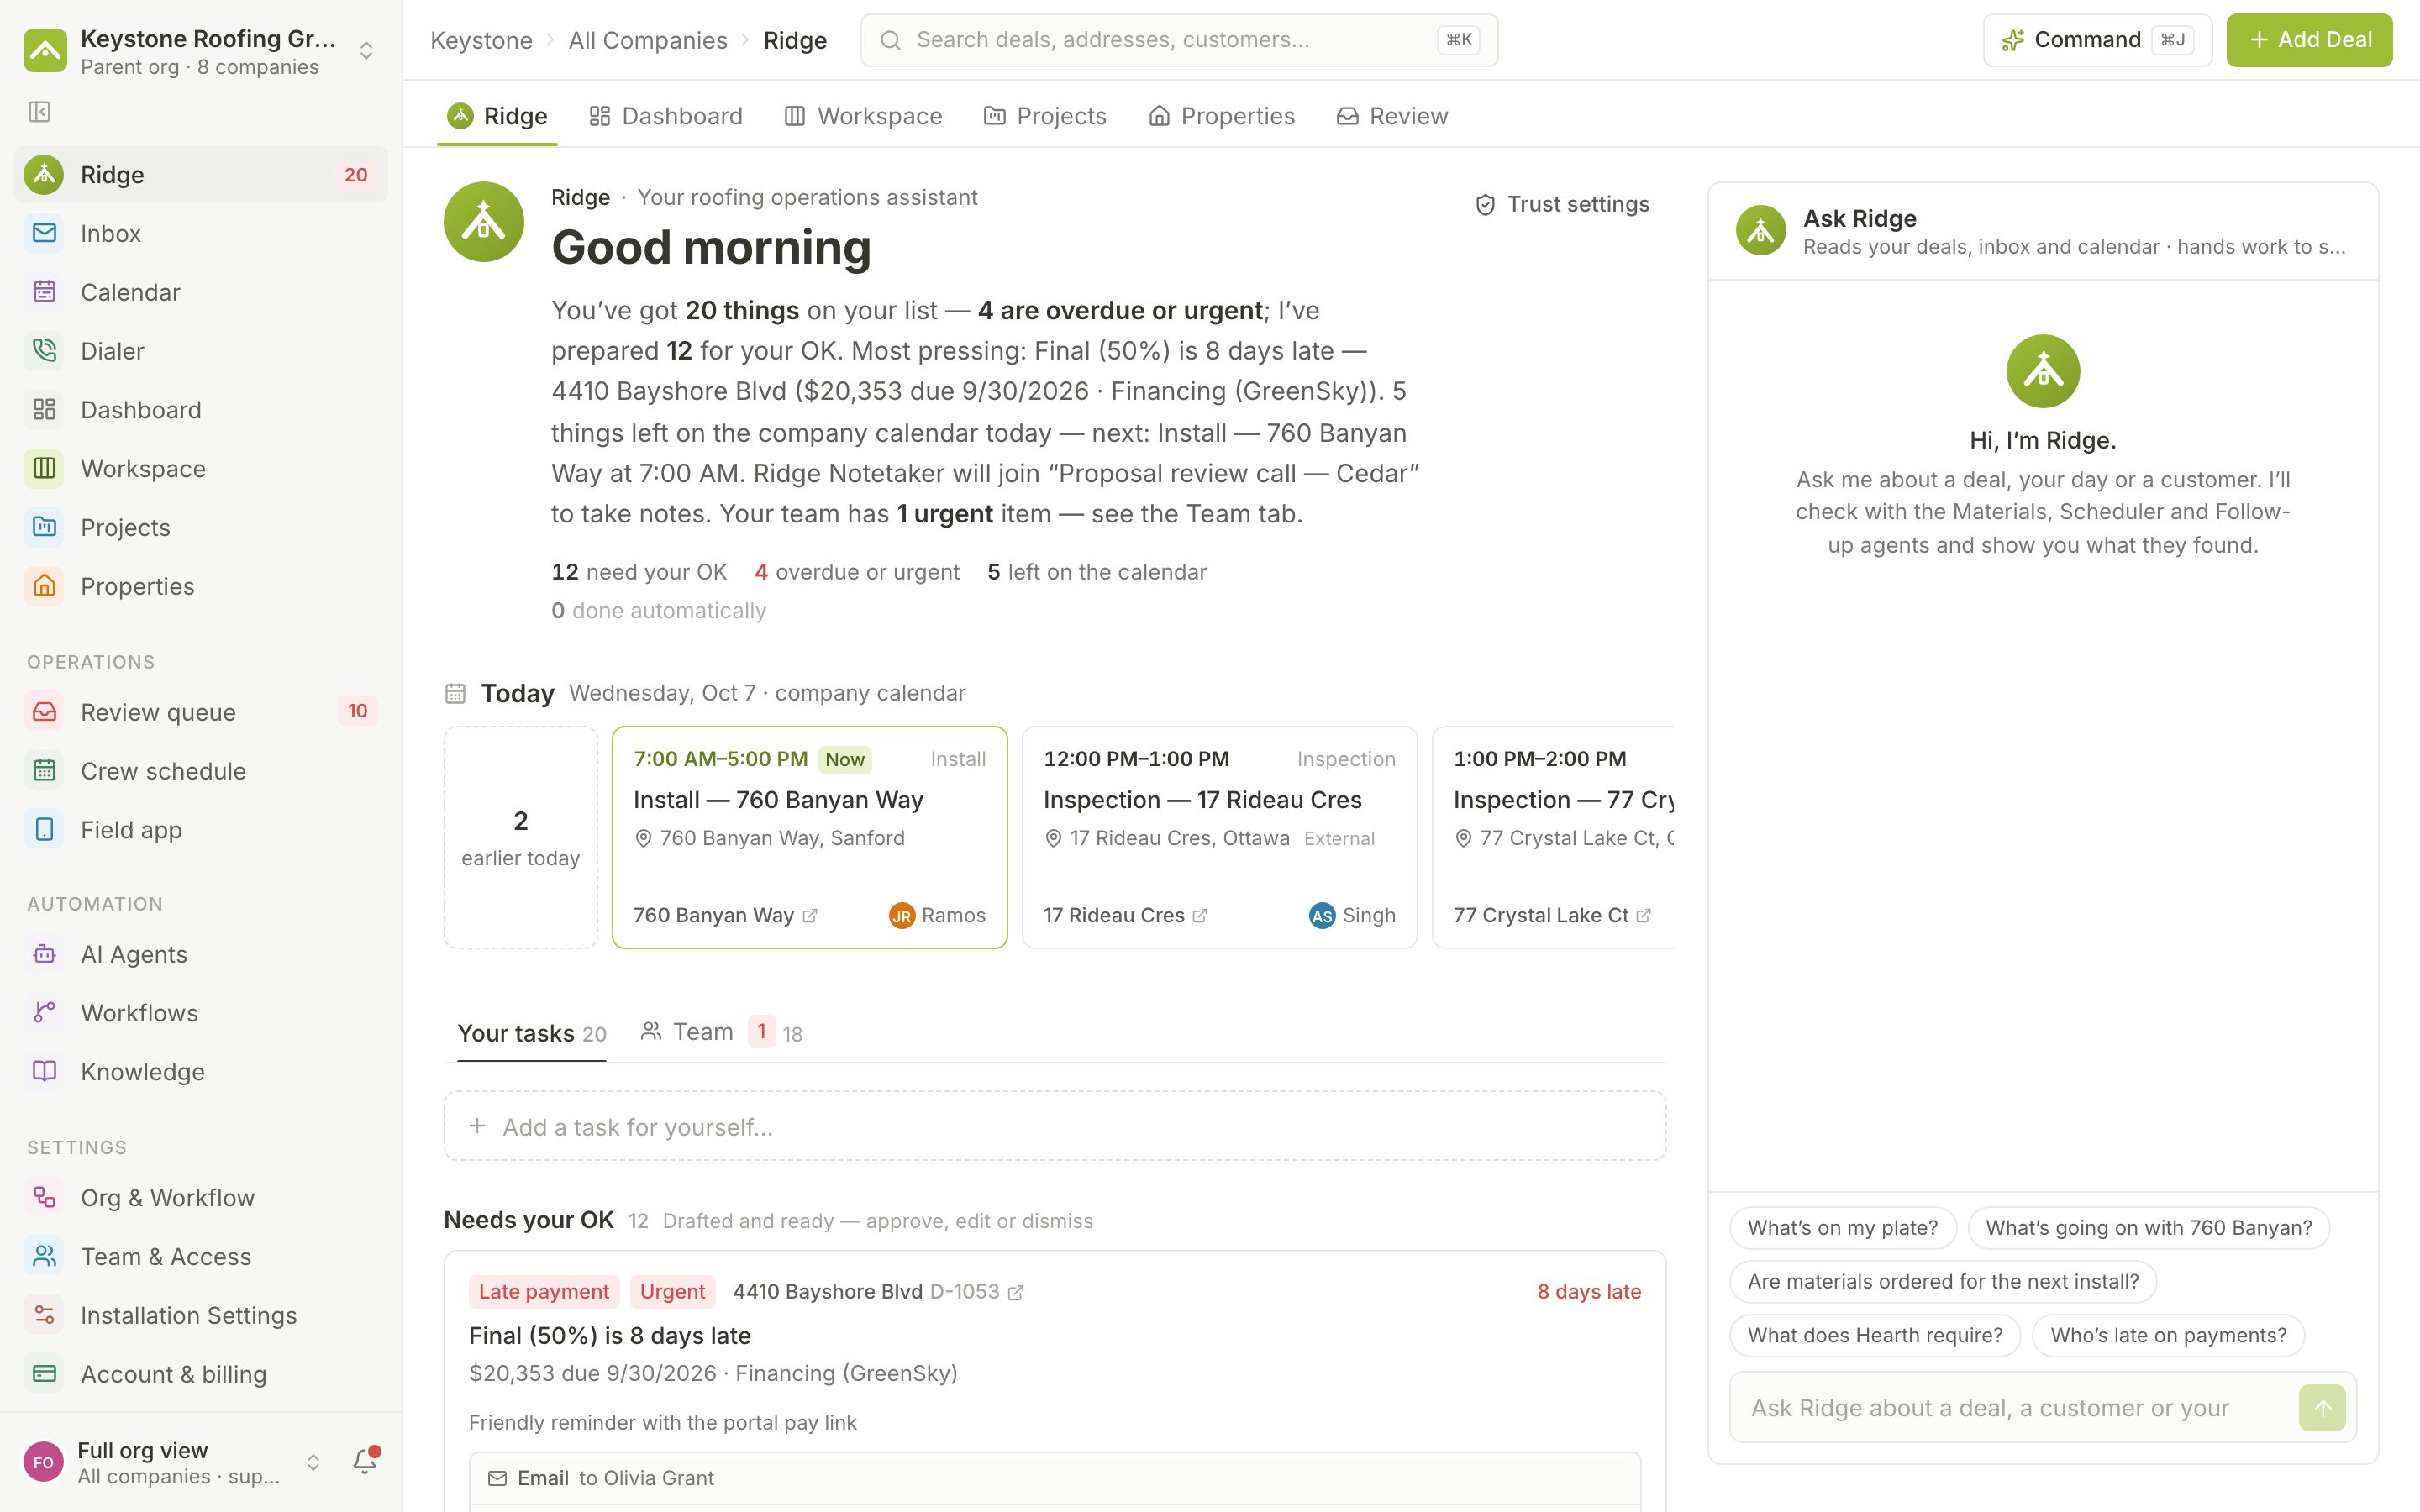
Task: Click the What's on my plate? suggestion
Action: pyautogui.click(x=1842, y=1227)
